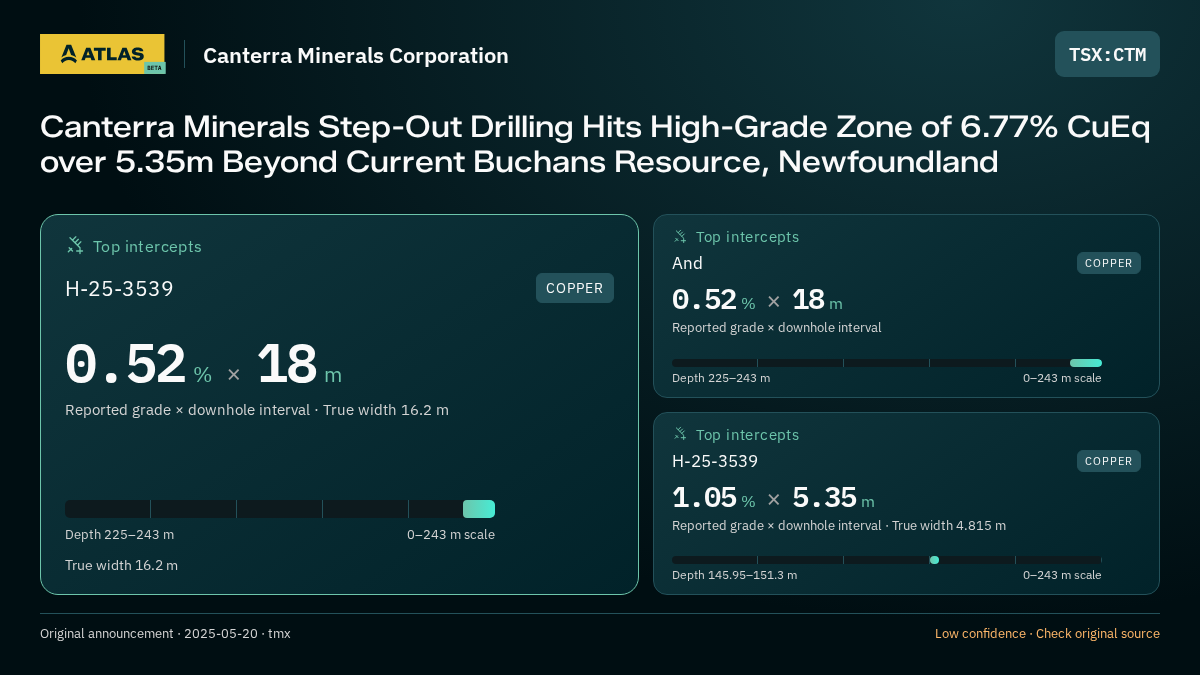Click 'Depth 225–243 m' in large card
Viewport: 1200px width, 675px height.
click(x=119, y=534)
